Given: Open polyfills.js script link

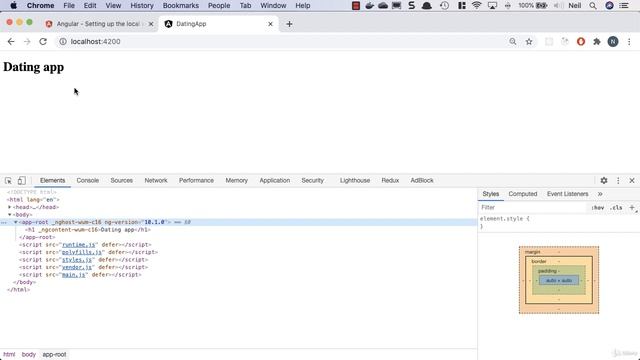Looking at the screenshot, I should pos(82,252).
